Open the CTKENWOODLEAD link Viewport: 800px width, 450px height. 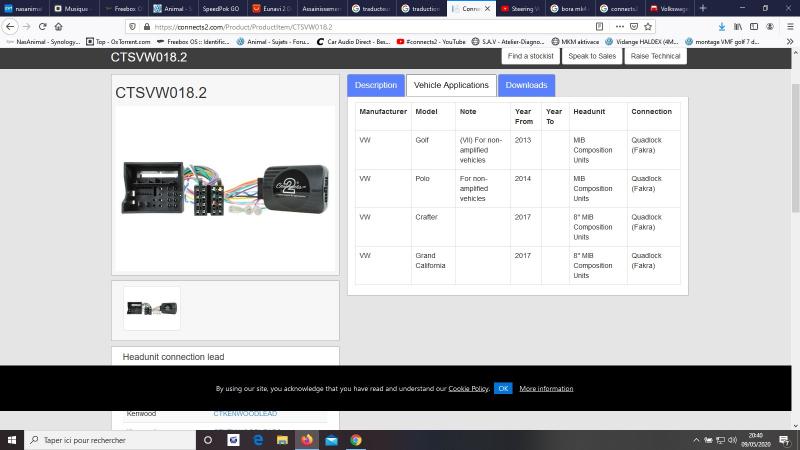(245, 413)
